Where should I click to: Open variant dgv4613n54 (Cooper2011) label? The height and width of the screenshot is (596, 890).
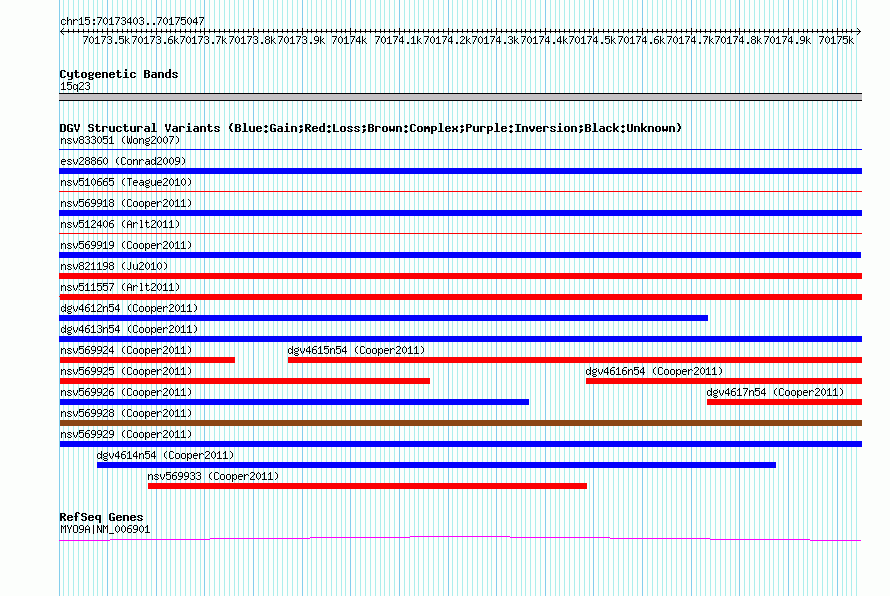(x=129, y=329)
